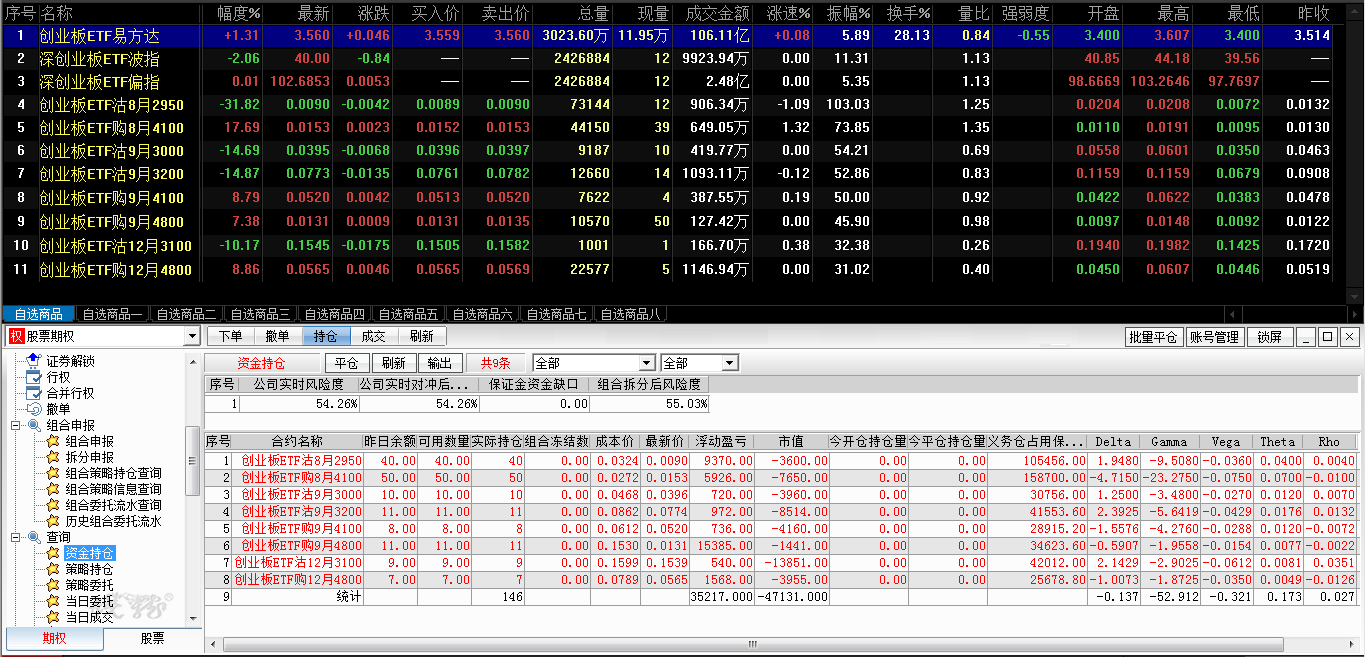Select quote row 创业板ETF购8月4100
The height and width of the screenshot is (657, 1365).
[668, 127]
